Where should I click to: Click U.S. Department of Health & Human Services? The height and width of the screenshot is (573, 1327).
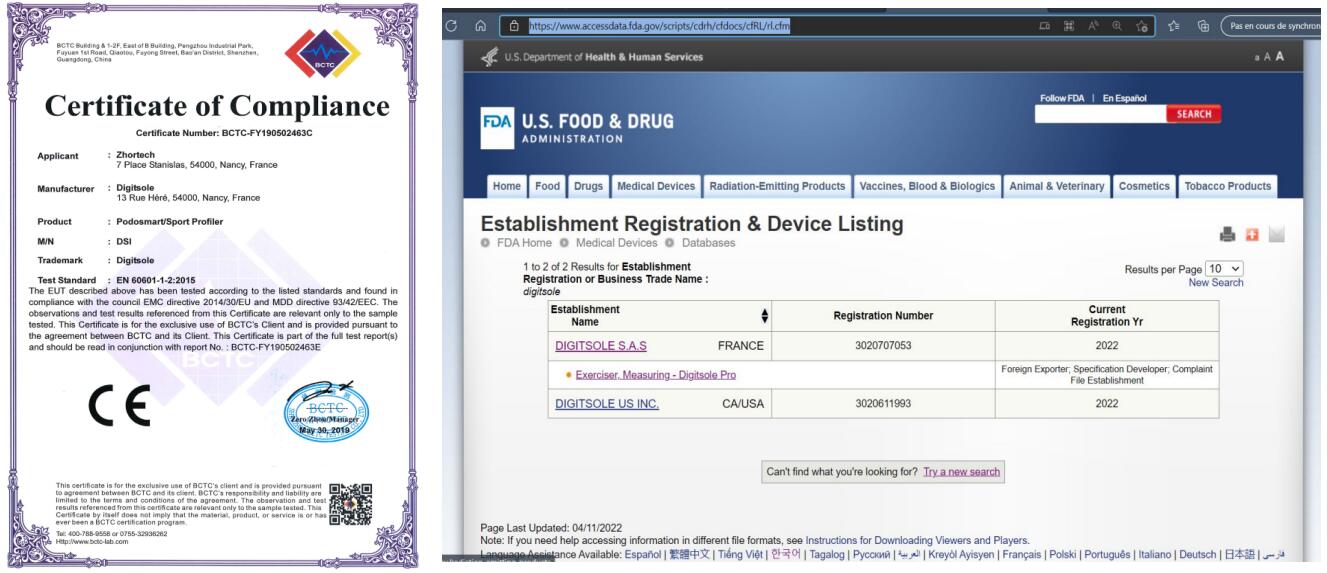point(603,57)
